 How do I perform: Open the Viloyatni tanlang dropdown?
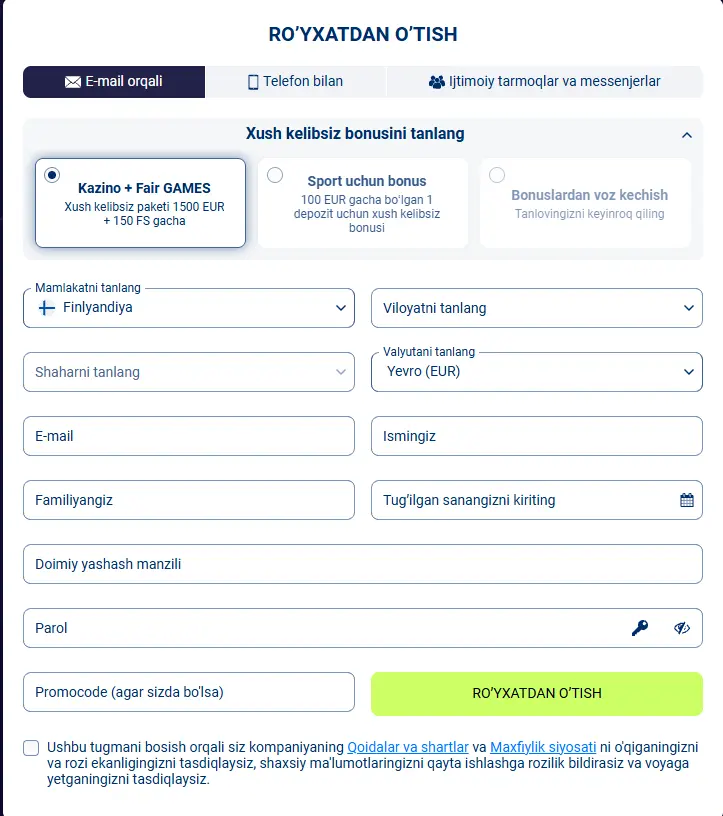(536, 308)
